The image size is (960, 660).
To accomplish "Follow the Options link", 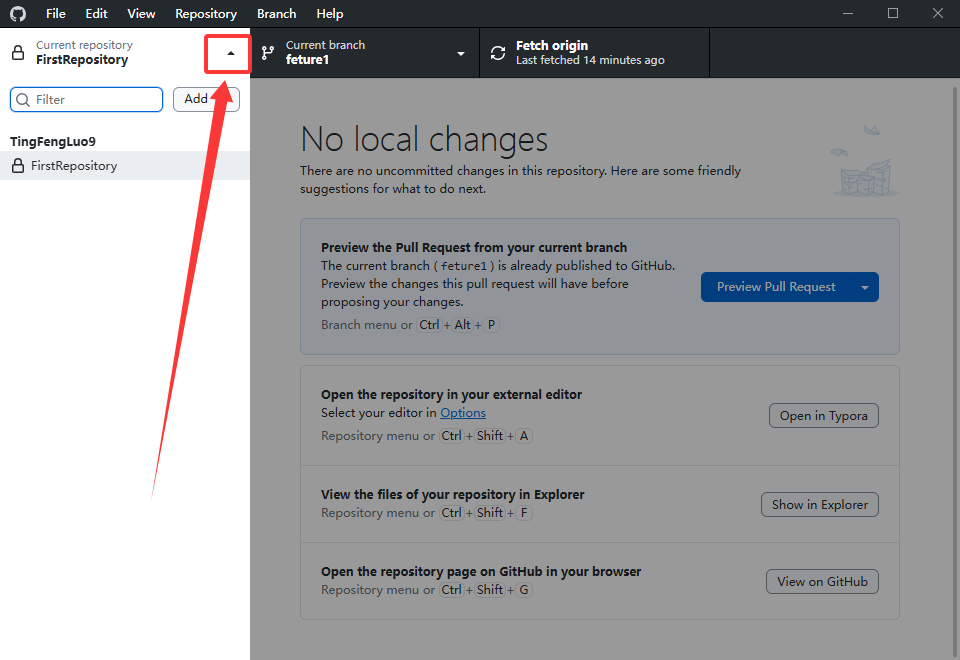I will [463, 412].
